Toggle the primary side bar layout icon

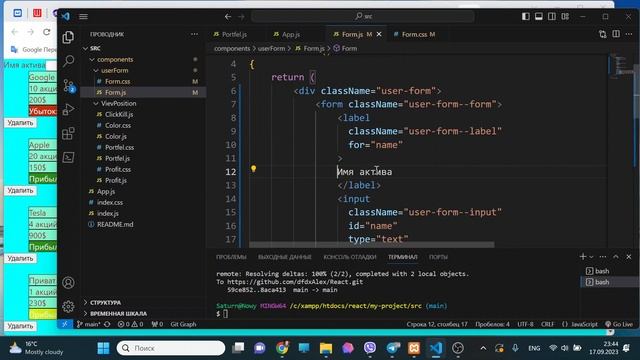(526, 16)
